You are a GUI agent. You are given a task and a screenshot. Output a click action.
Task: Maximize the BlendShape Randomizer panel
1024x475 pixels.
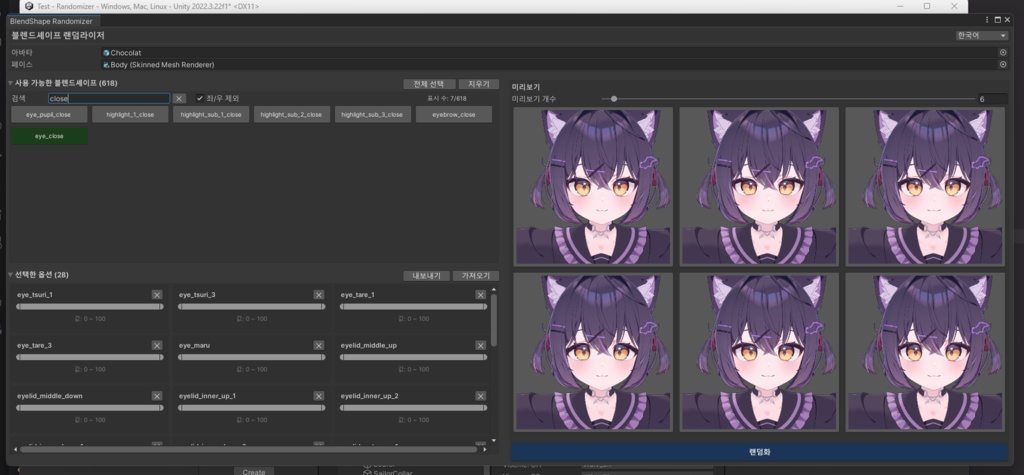pos(997,20)
